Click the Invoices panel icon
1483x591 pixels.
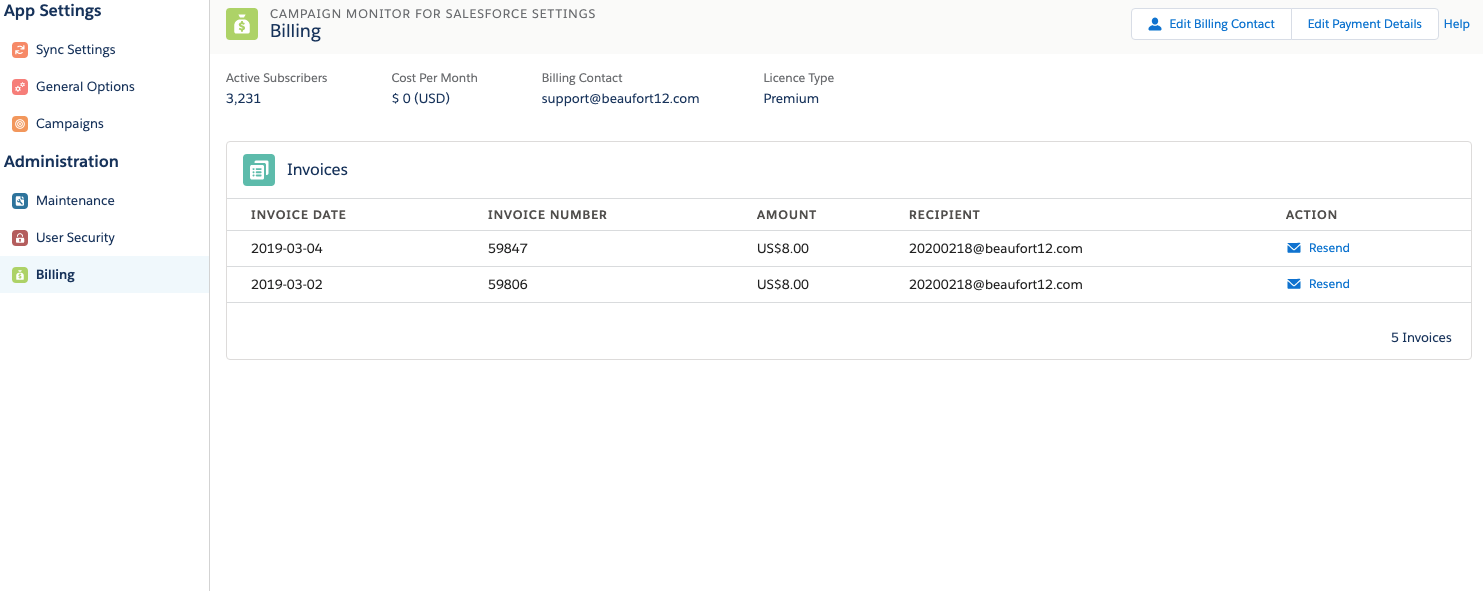pos(259,170)
